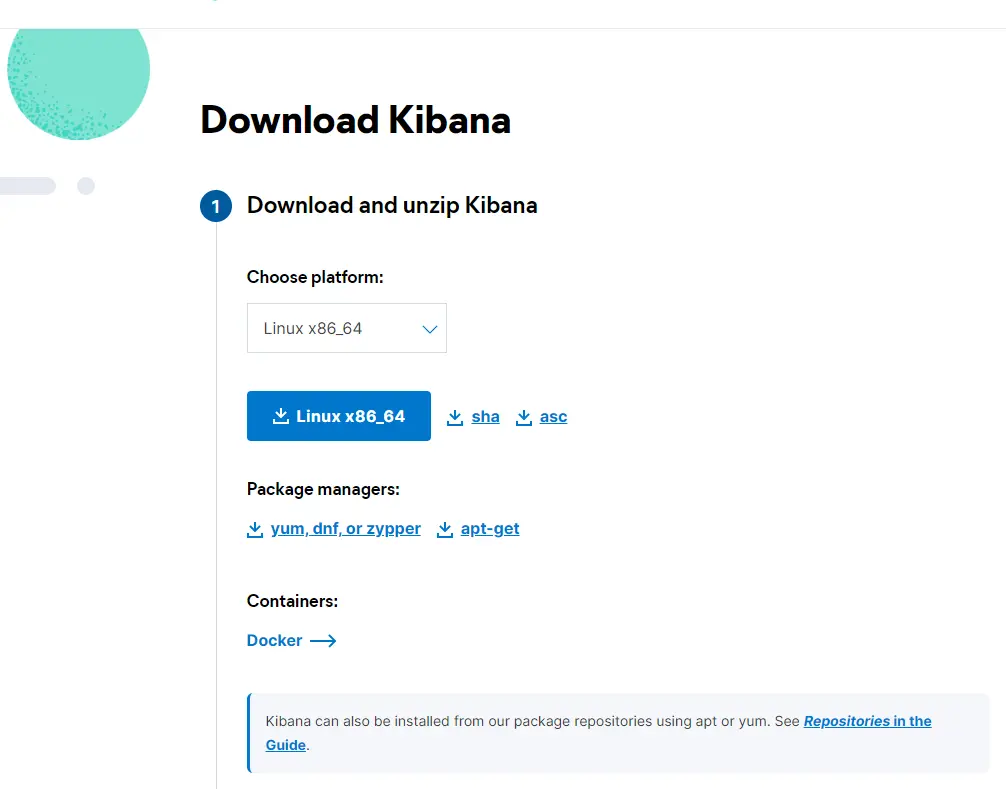Open the yum, dnf, or zypper link
1006x789 pixels.
[346, 529]
